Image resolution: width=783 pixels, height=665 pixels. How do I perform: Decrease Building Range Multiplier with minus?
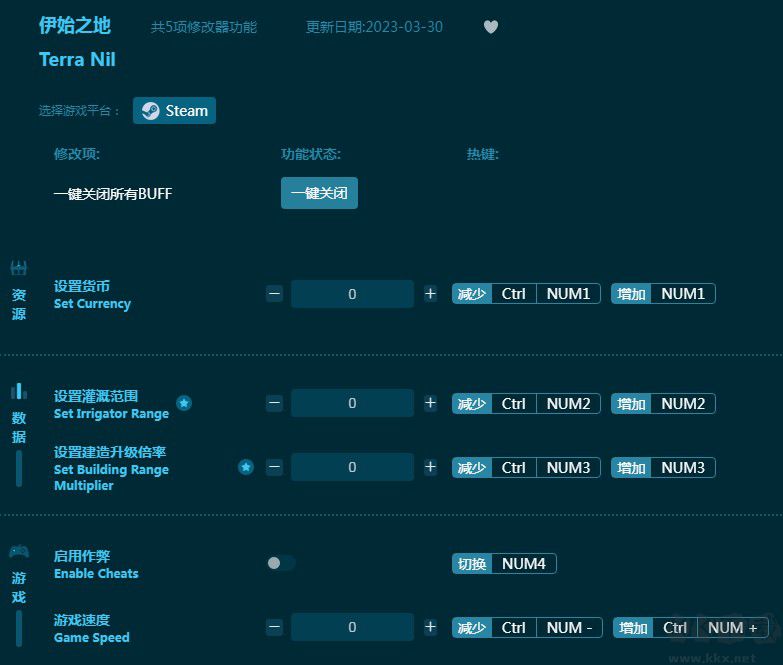click(274, 467)
